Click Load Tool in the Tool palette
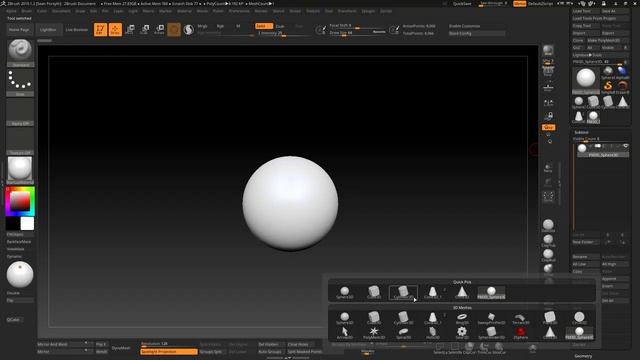The image size is (640, 360). click(585, 11)
